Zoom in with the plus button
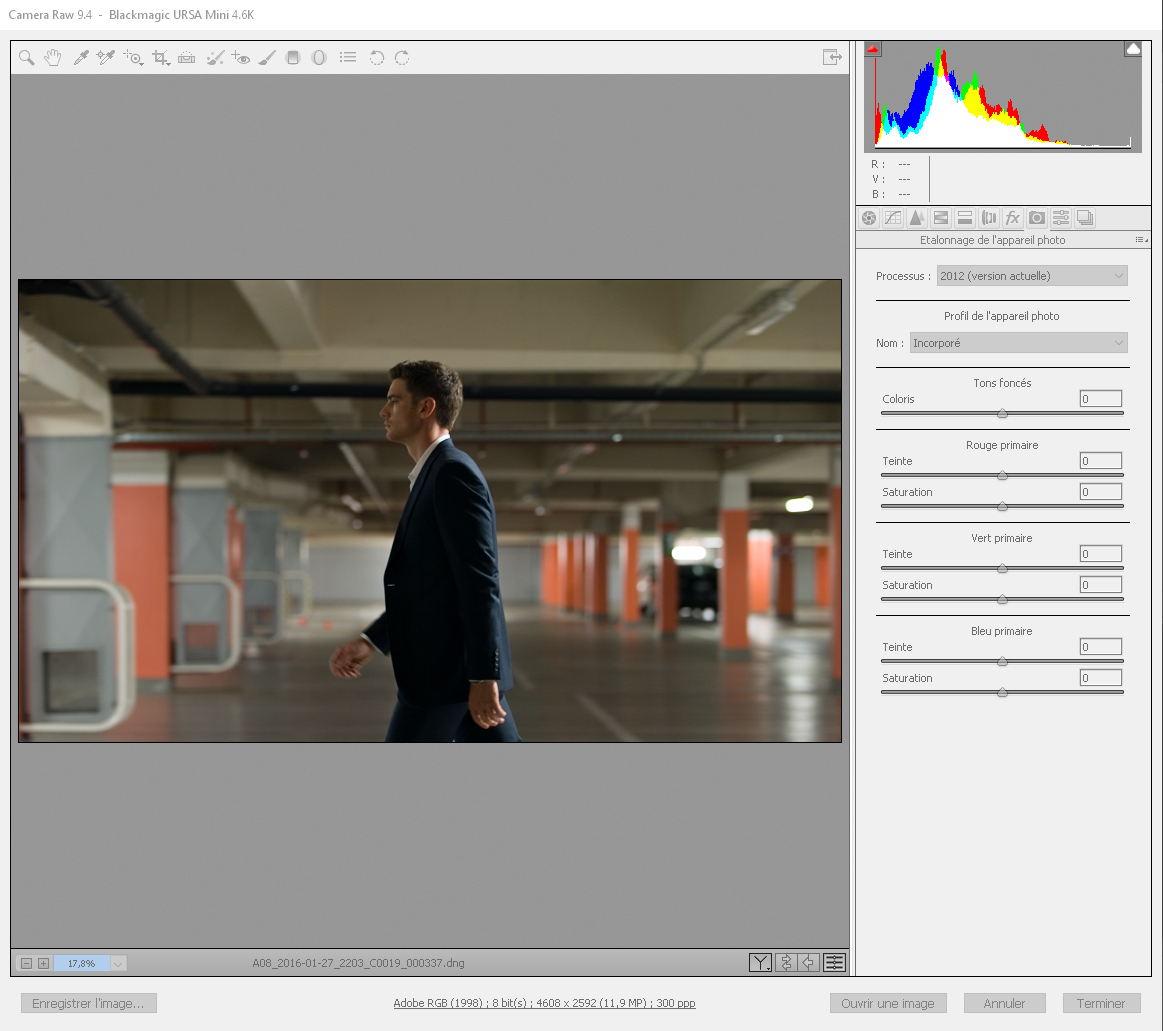The height and width of the screenshot is (1031, 1163). [44, 964]
